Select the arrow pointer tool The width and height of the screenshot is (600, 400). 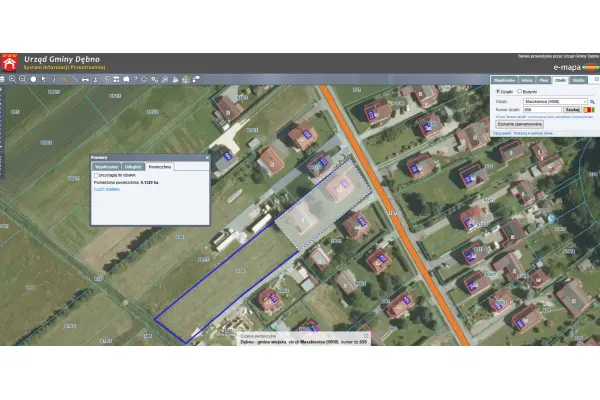[44, 79]
